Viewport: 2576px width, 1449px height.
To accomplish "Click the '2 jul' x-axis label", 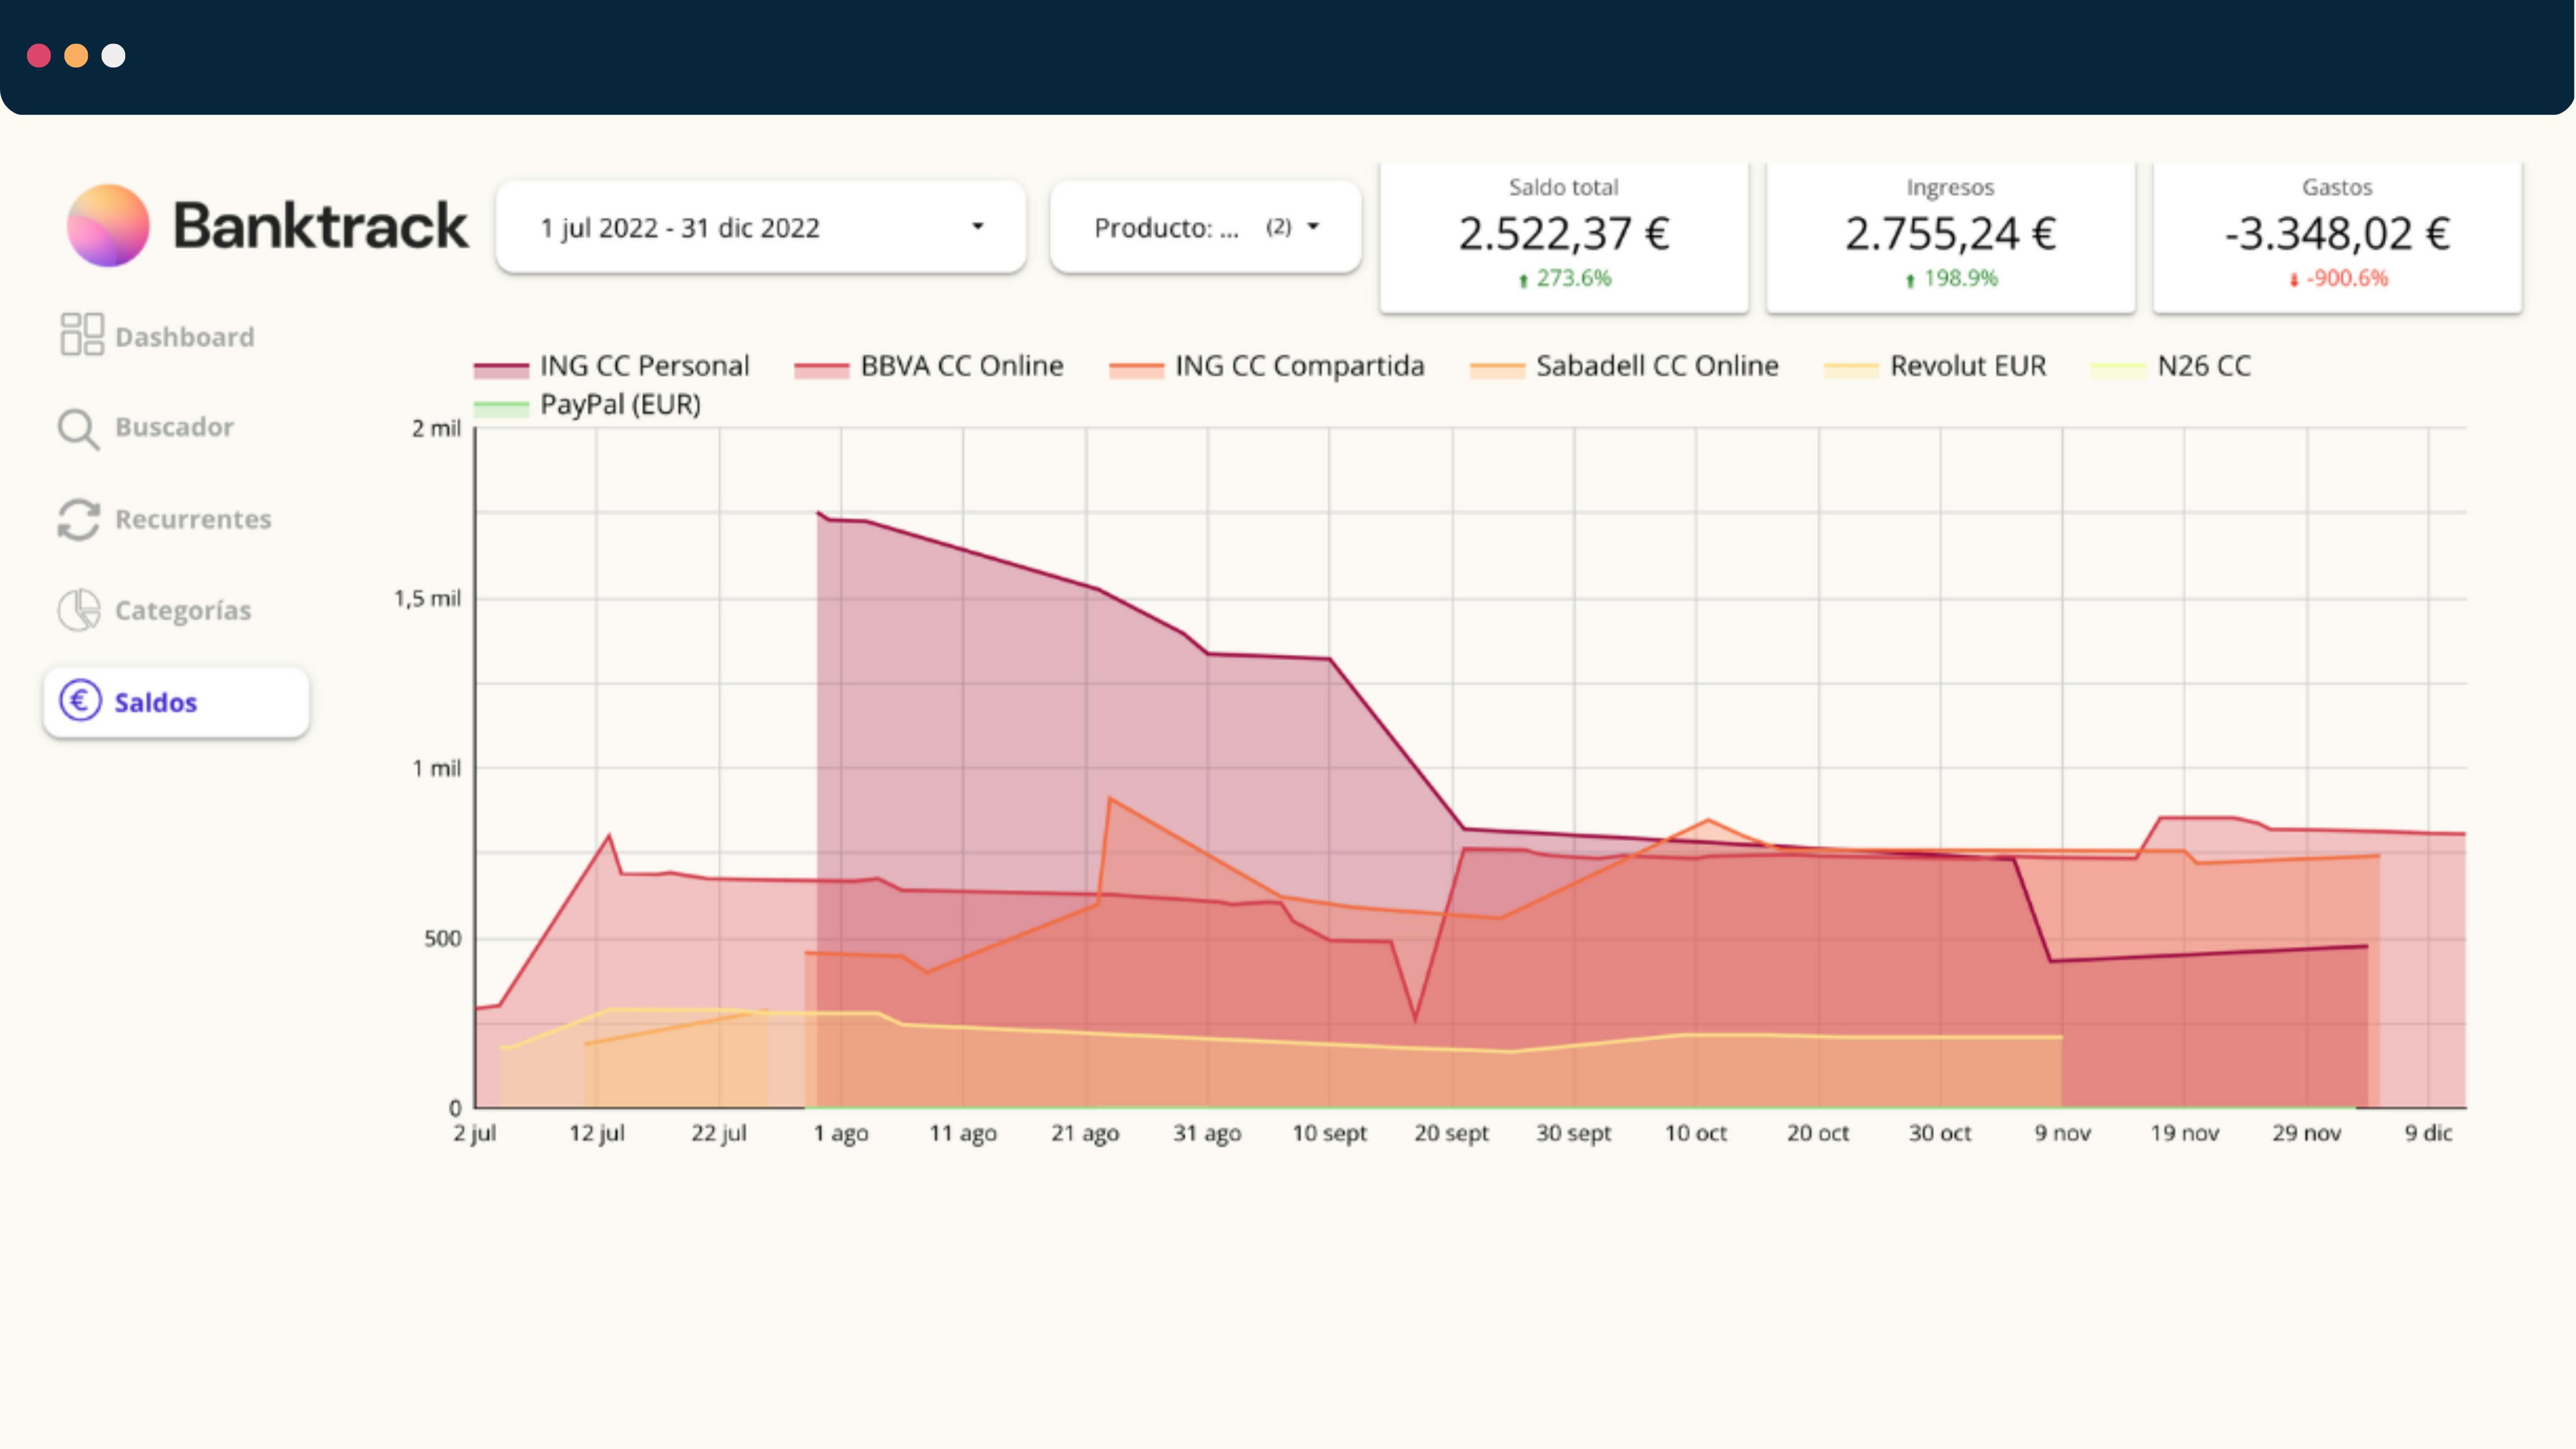I will click(x=474, y=1133).
